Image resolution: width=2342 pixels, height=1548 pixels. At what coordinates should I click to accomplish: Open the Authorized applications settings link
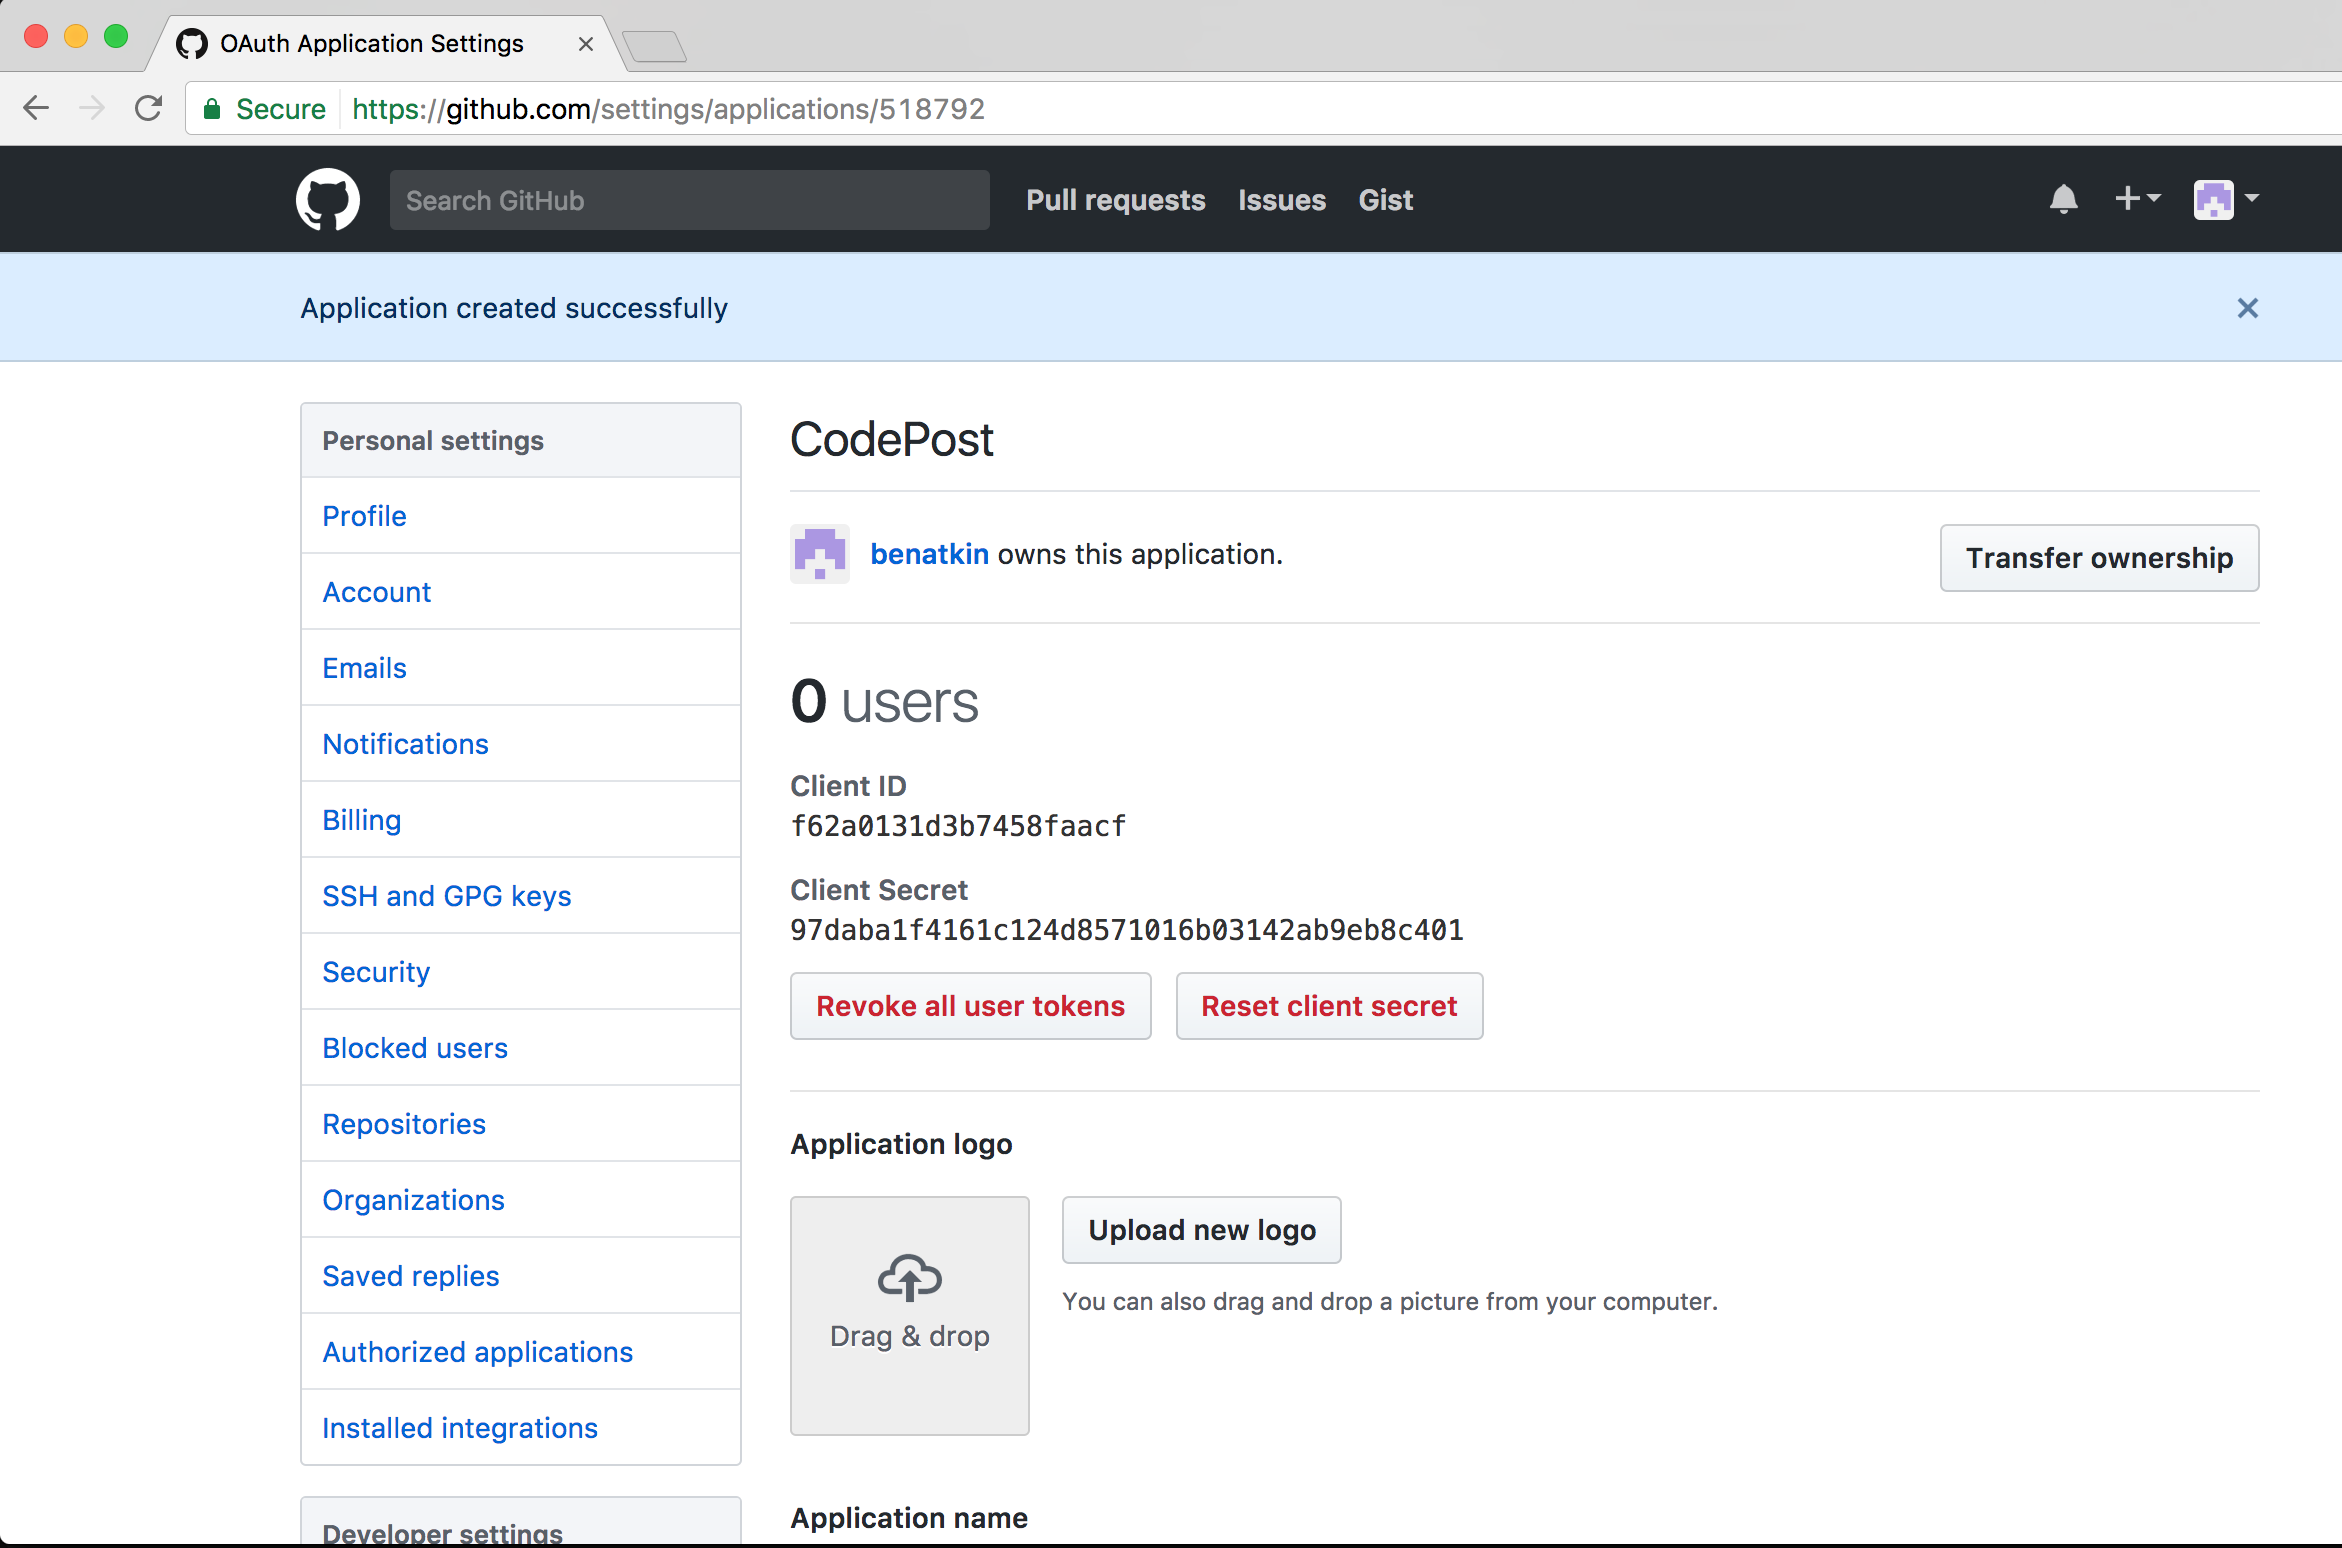[x=477, y=1351]
